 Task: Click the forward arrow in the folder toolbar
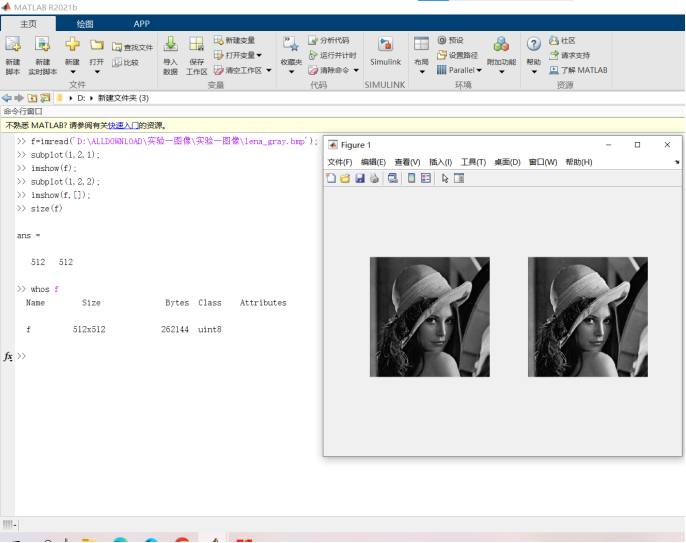[19, 98]
